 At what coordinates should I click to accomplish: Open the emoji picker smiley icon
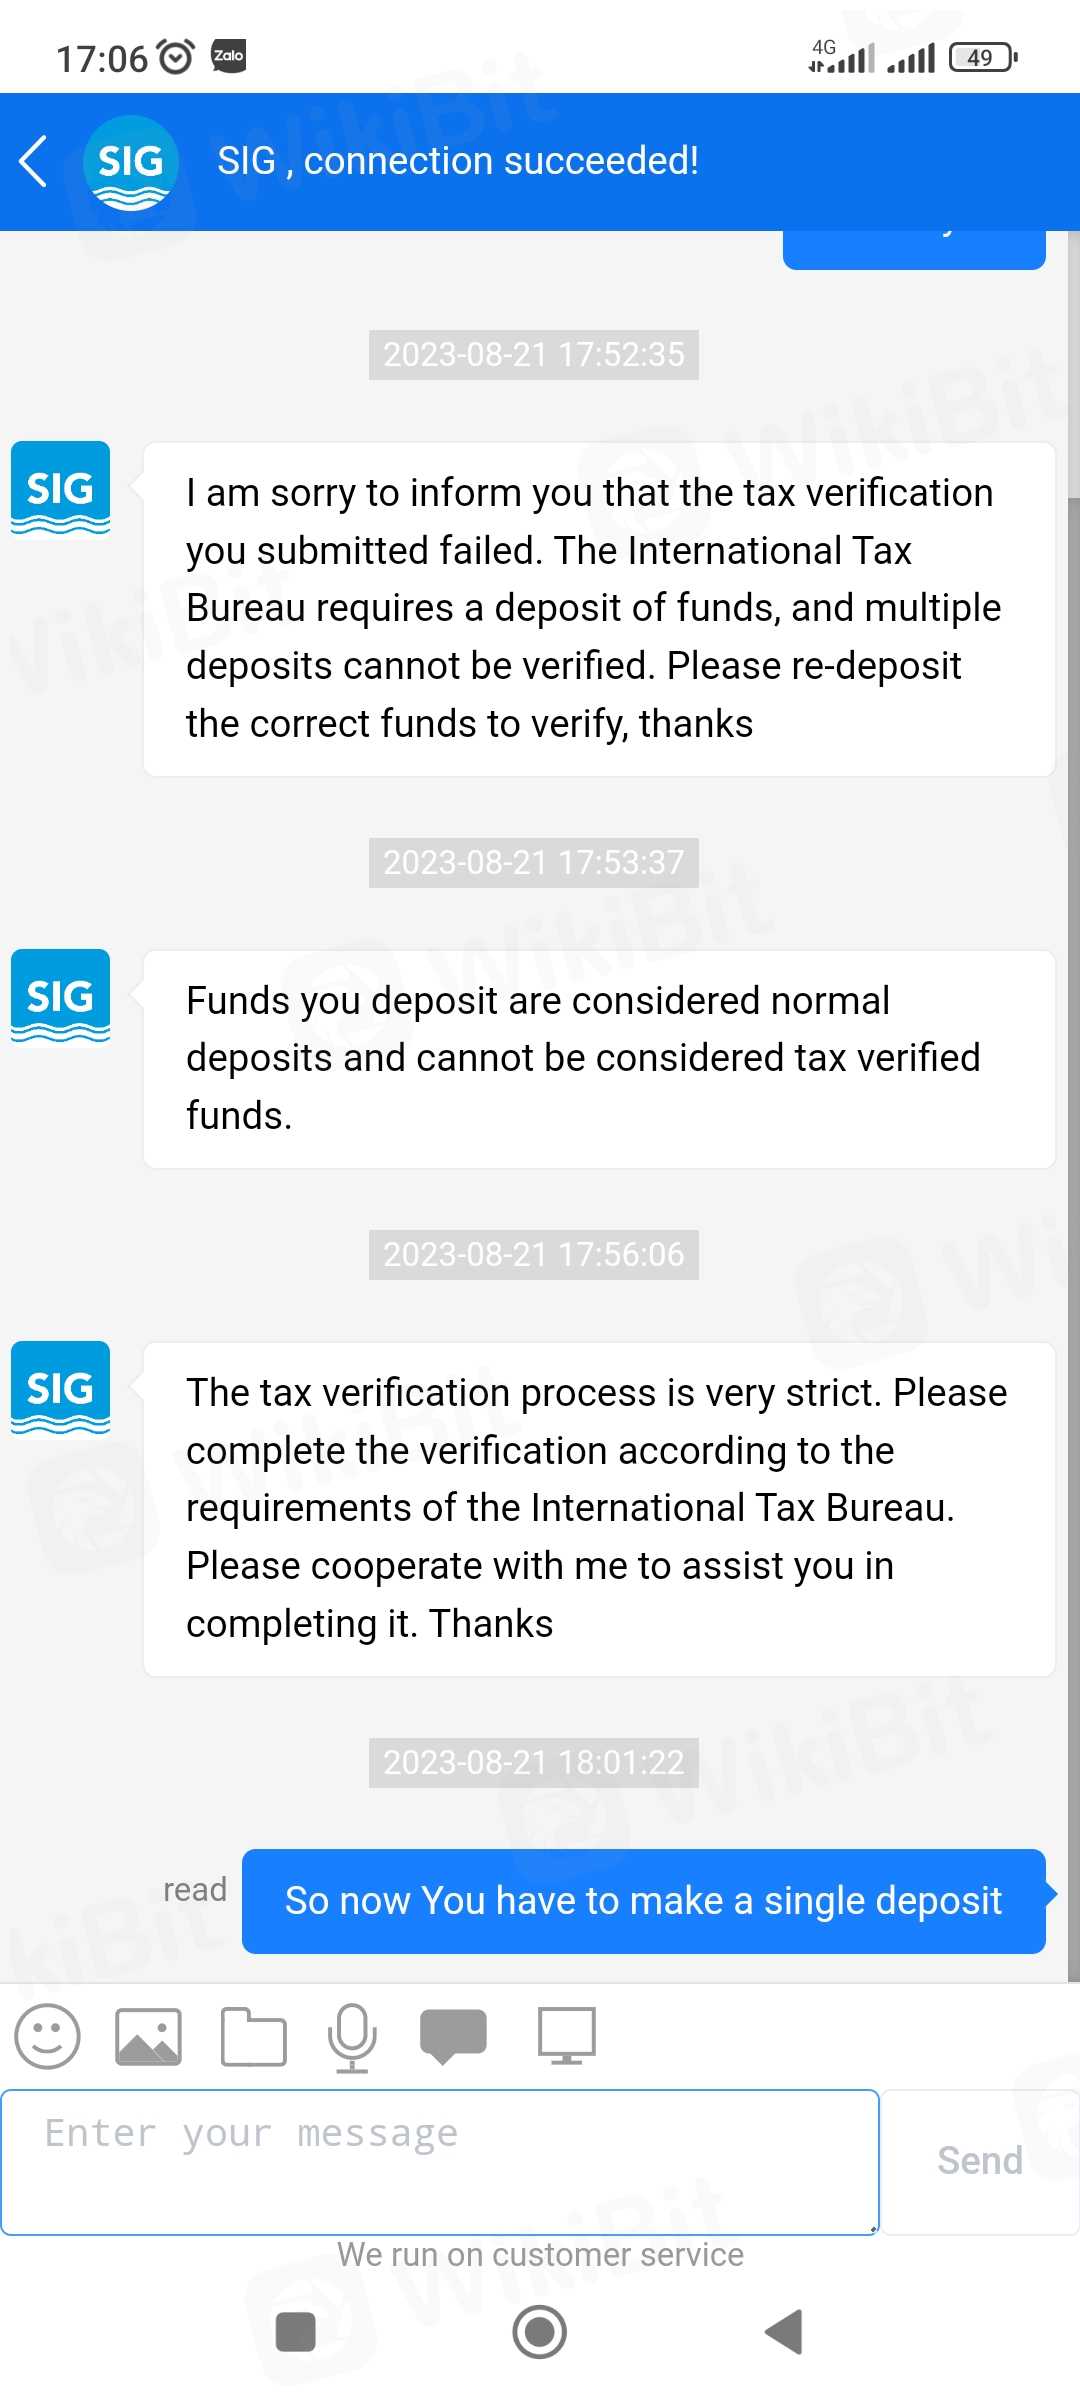47,2036
